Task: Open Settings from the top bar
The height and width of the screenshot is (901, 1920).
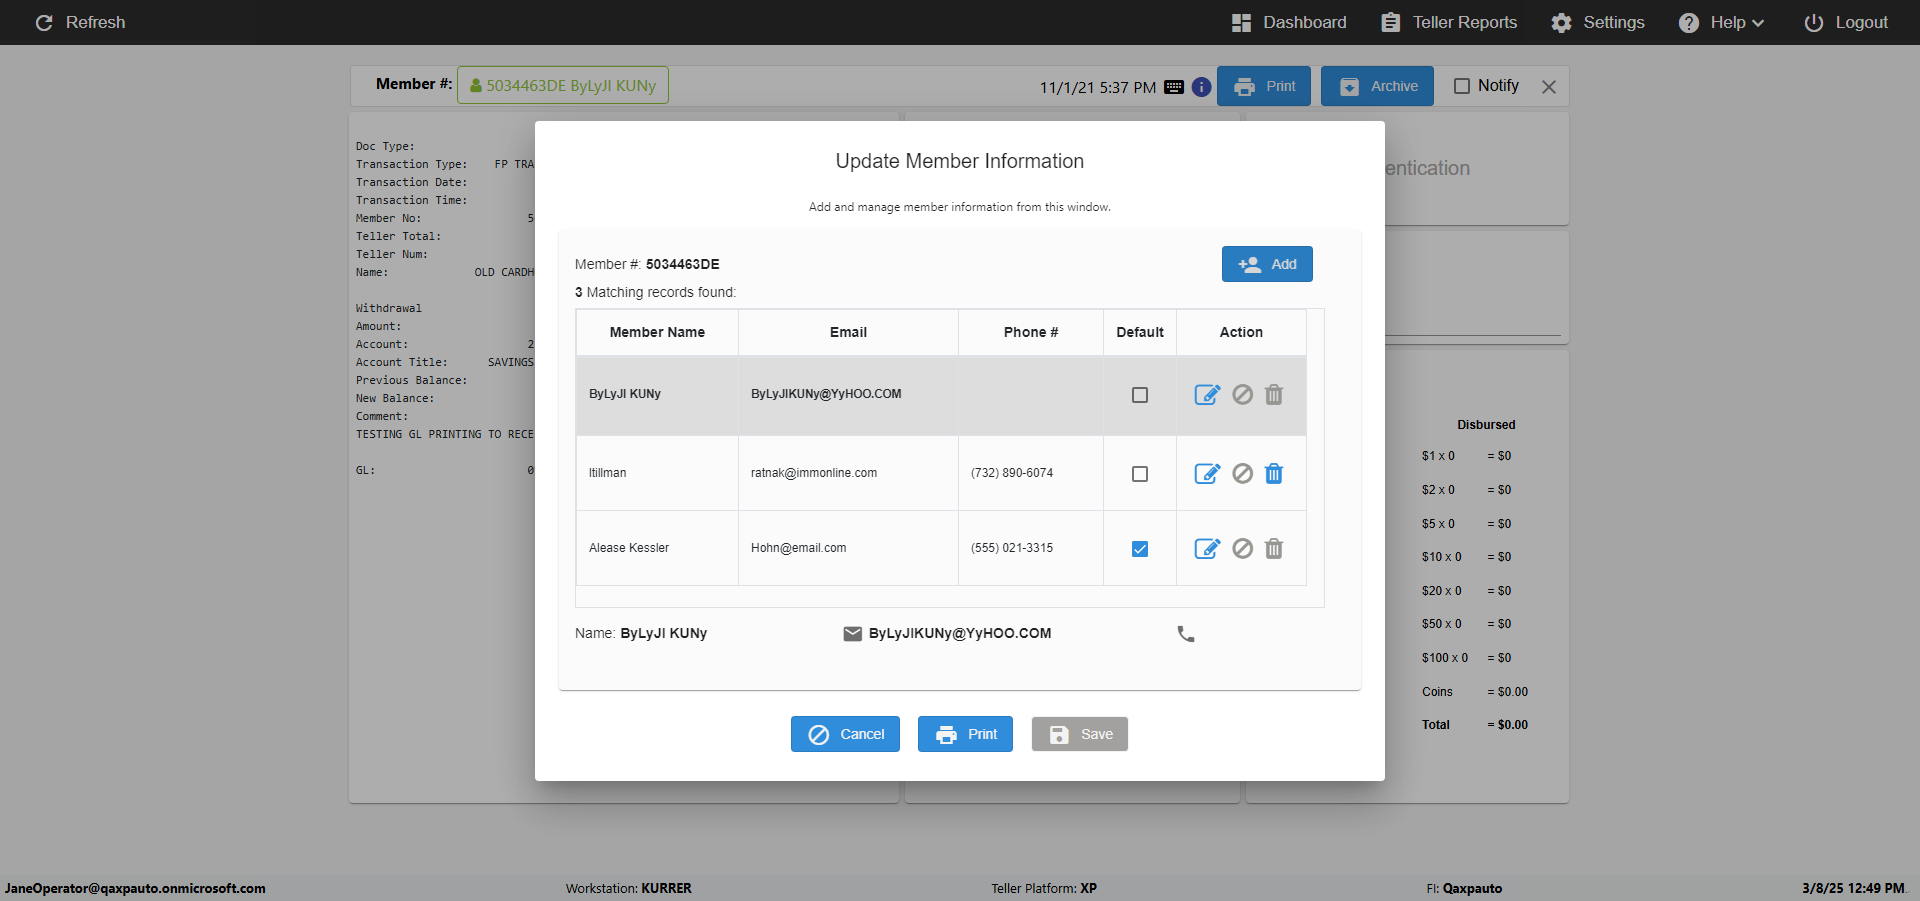Action: pos(1598,22)
